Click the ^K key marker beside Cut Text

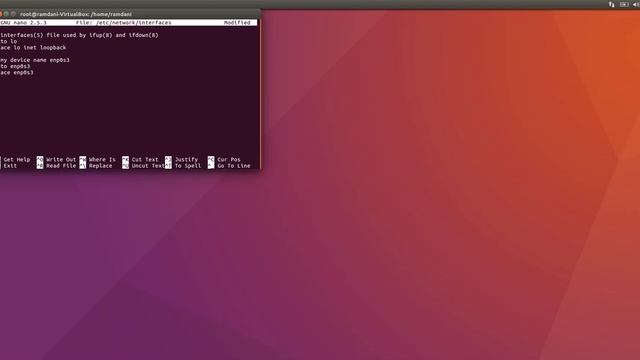tap(125, 160)
